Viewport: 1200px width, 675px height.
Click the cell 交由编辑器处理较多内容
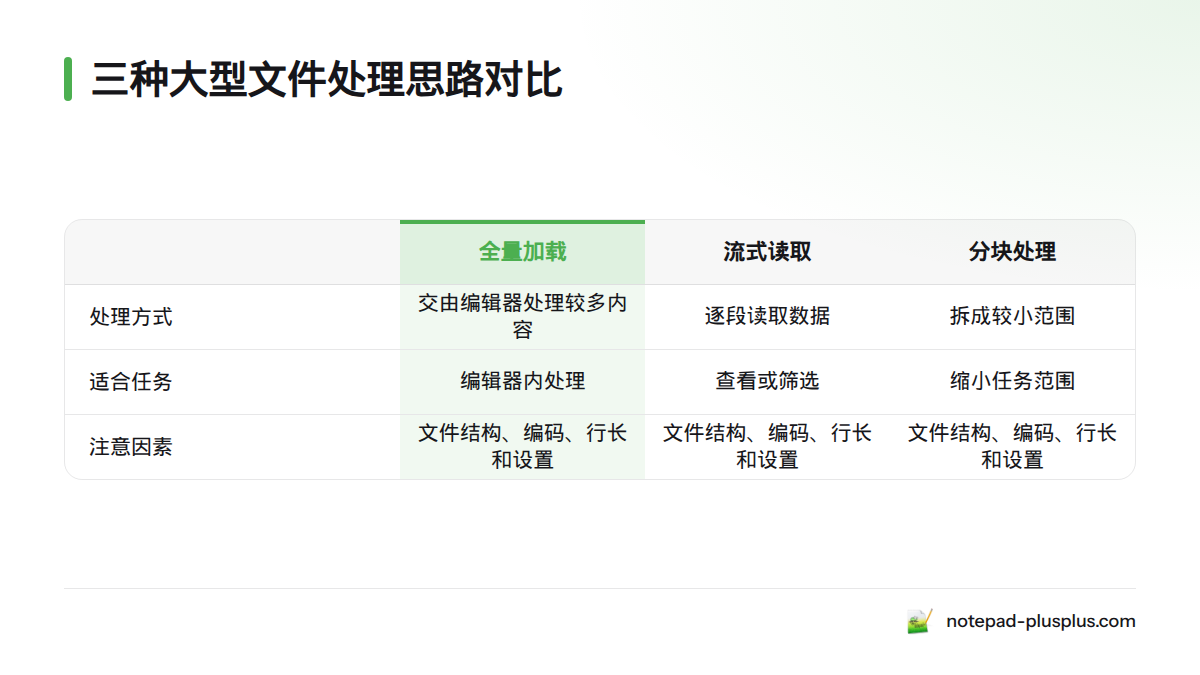click(x=522, y=317)
